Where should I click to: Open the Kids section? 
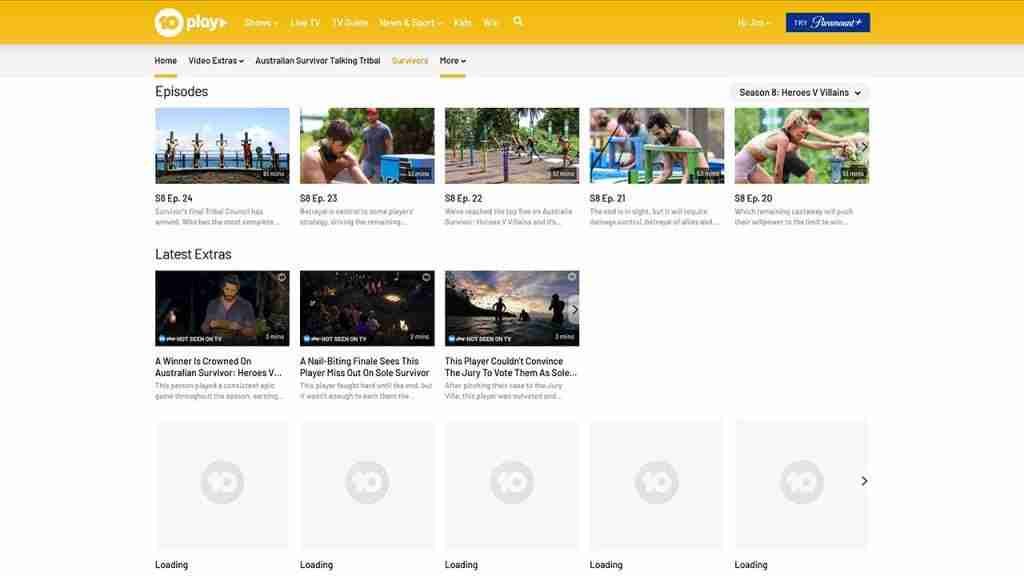coord(462,23)
